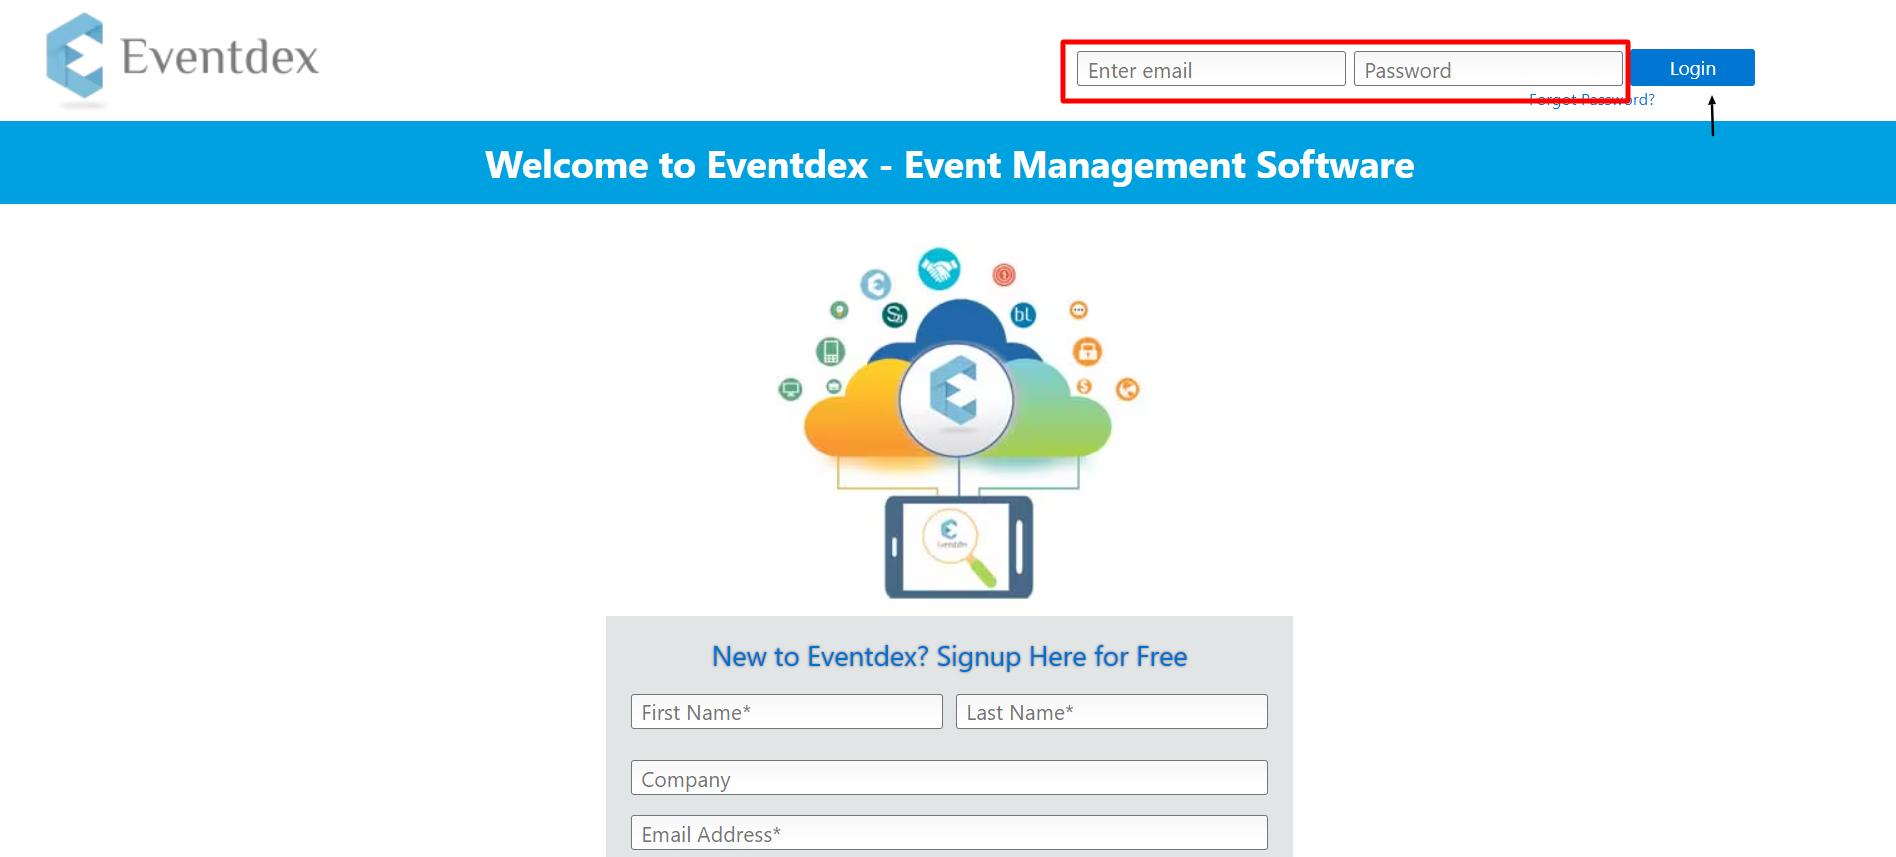
Task: Click the cloud illustration image
Action: (x=958, y=423)
